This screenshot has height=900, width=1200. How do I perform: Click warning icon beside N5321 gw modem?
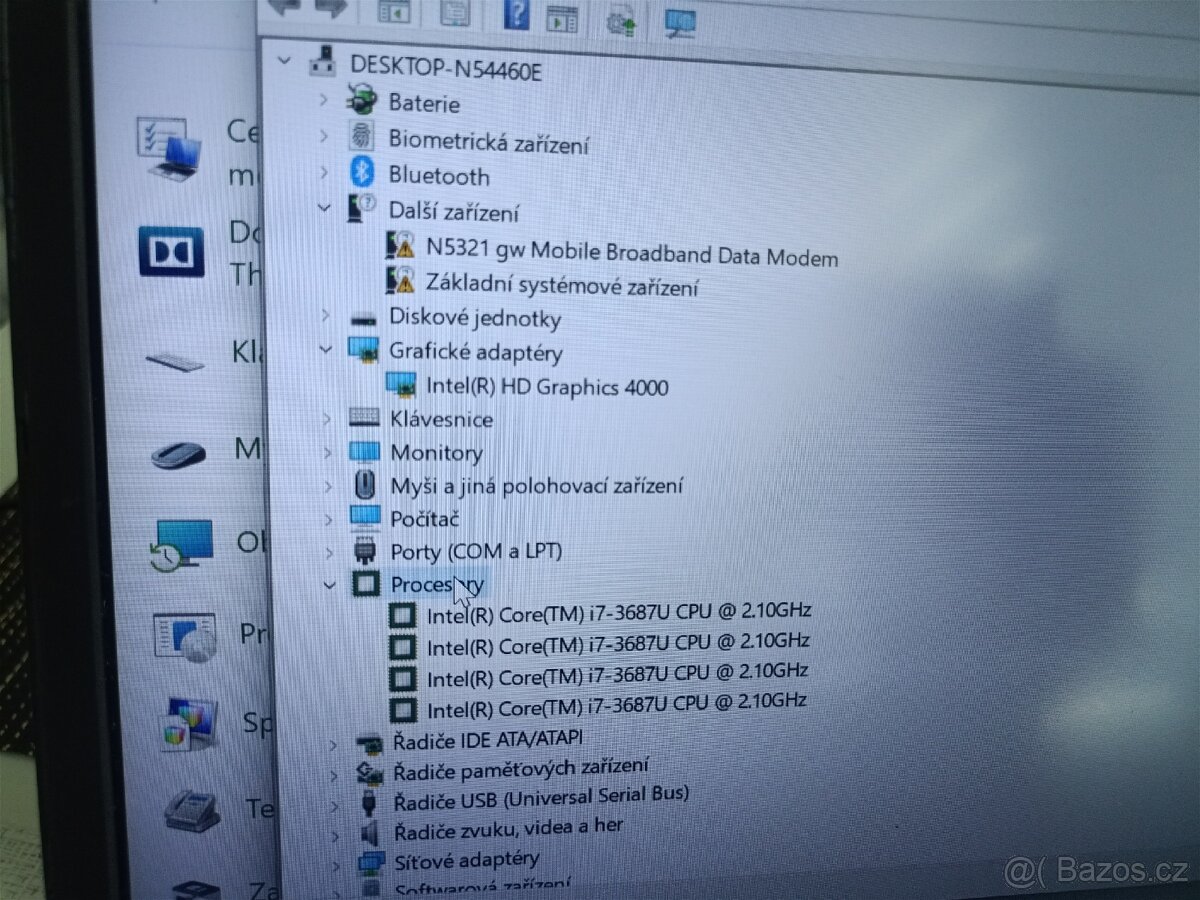point(401,245)
